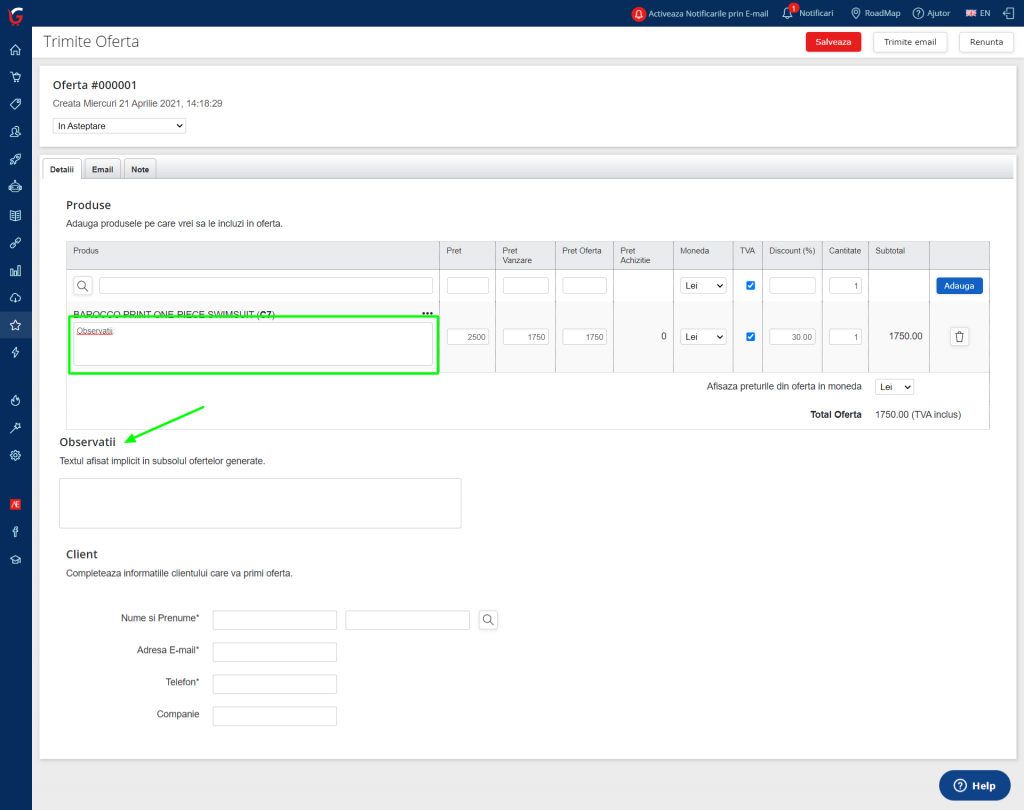The image size is (1024, 810).
Task: Open the price tag products icon
Action: (x=16, y=105)
